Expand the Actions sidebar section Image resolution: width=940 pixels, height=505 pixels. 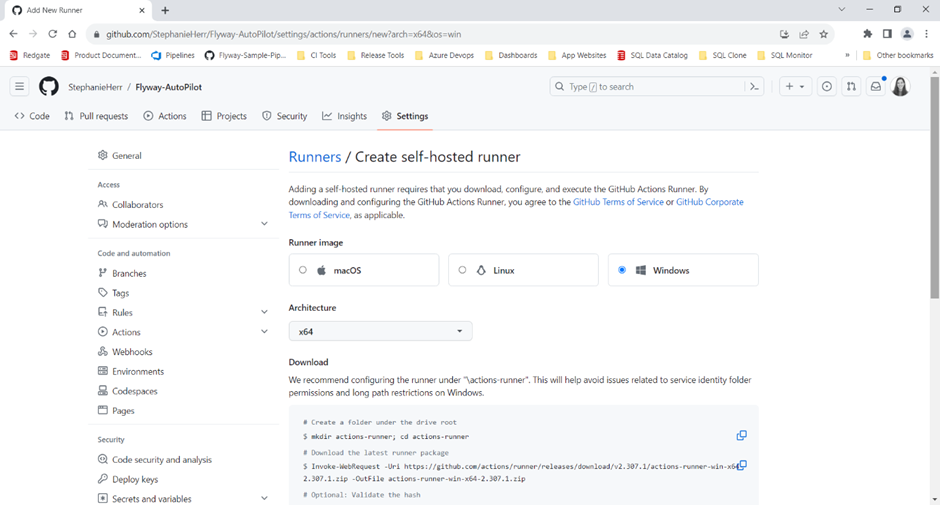coord(264,332)
